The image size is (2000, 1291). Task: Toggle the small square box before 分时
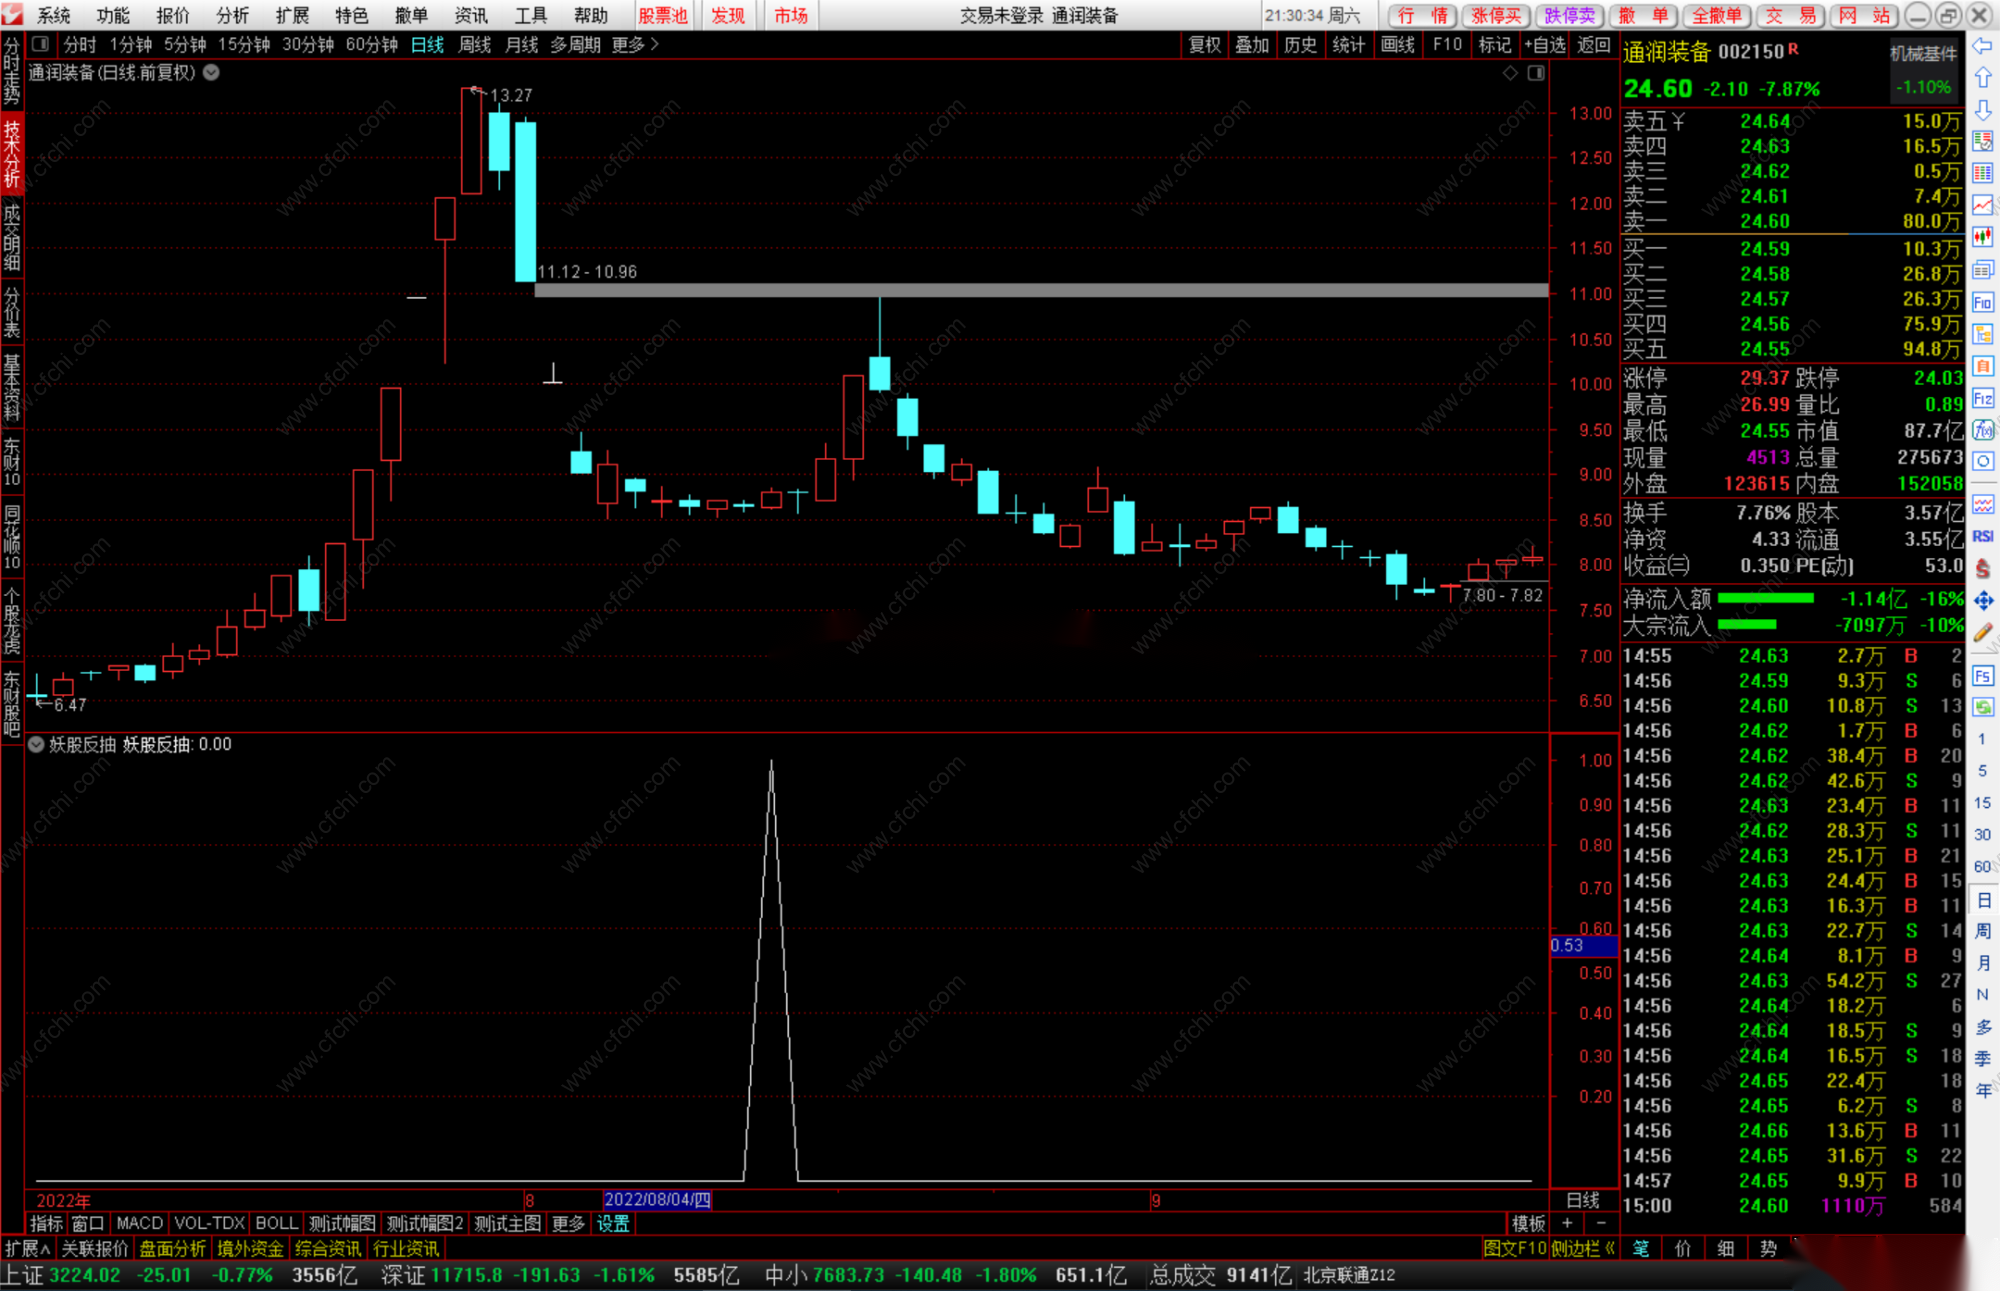[41, 44]
